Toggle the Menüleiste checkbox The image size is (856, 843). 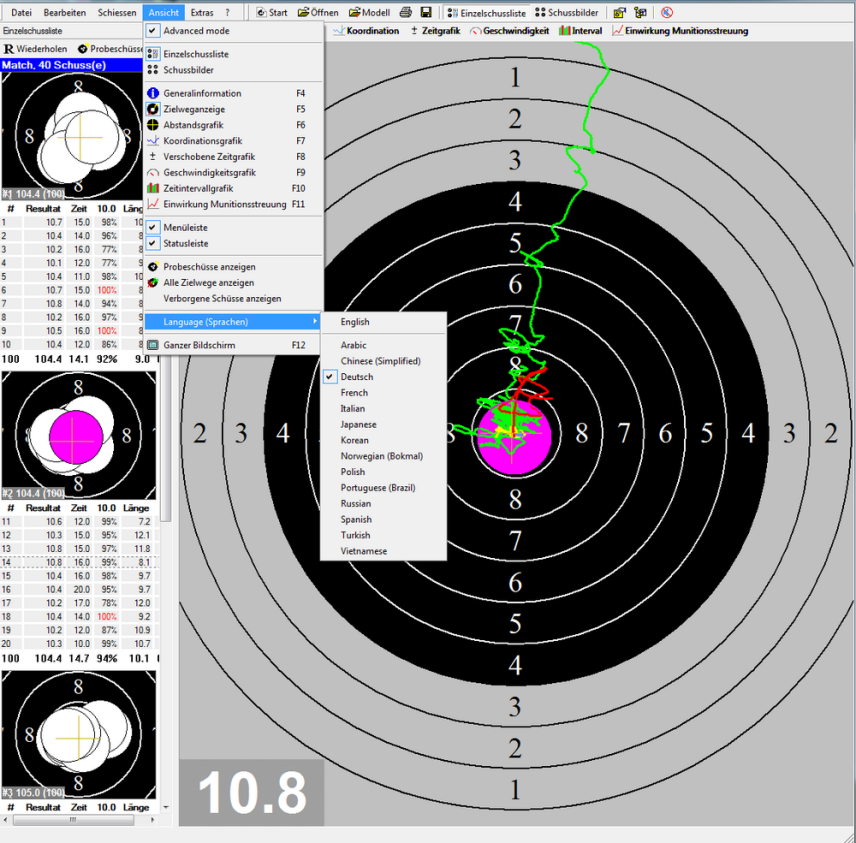point(185,227)
